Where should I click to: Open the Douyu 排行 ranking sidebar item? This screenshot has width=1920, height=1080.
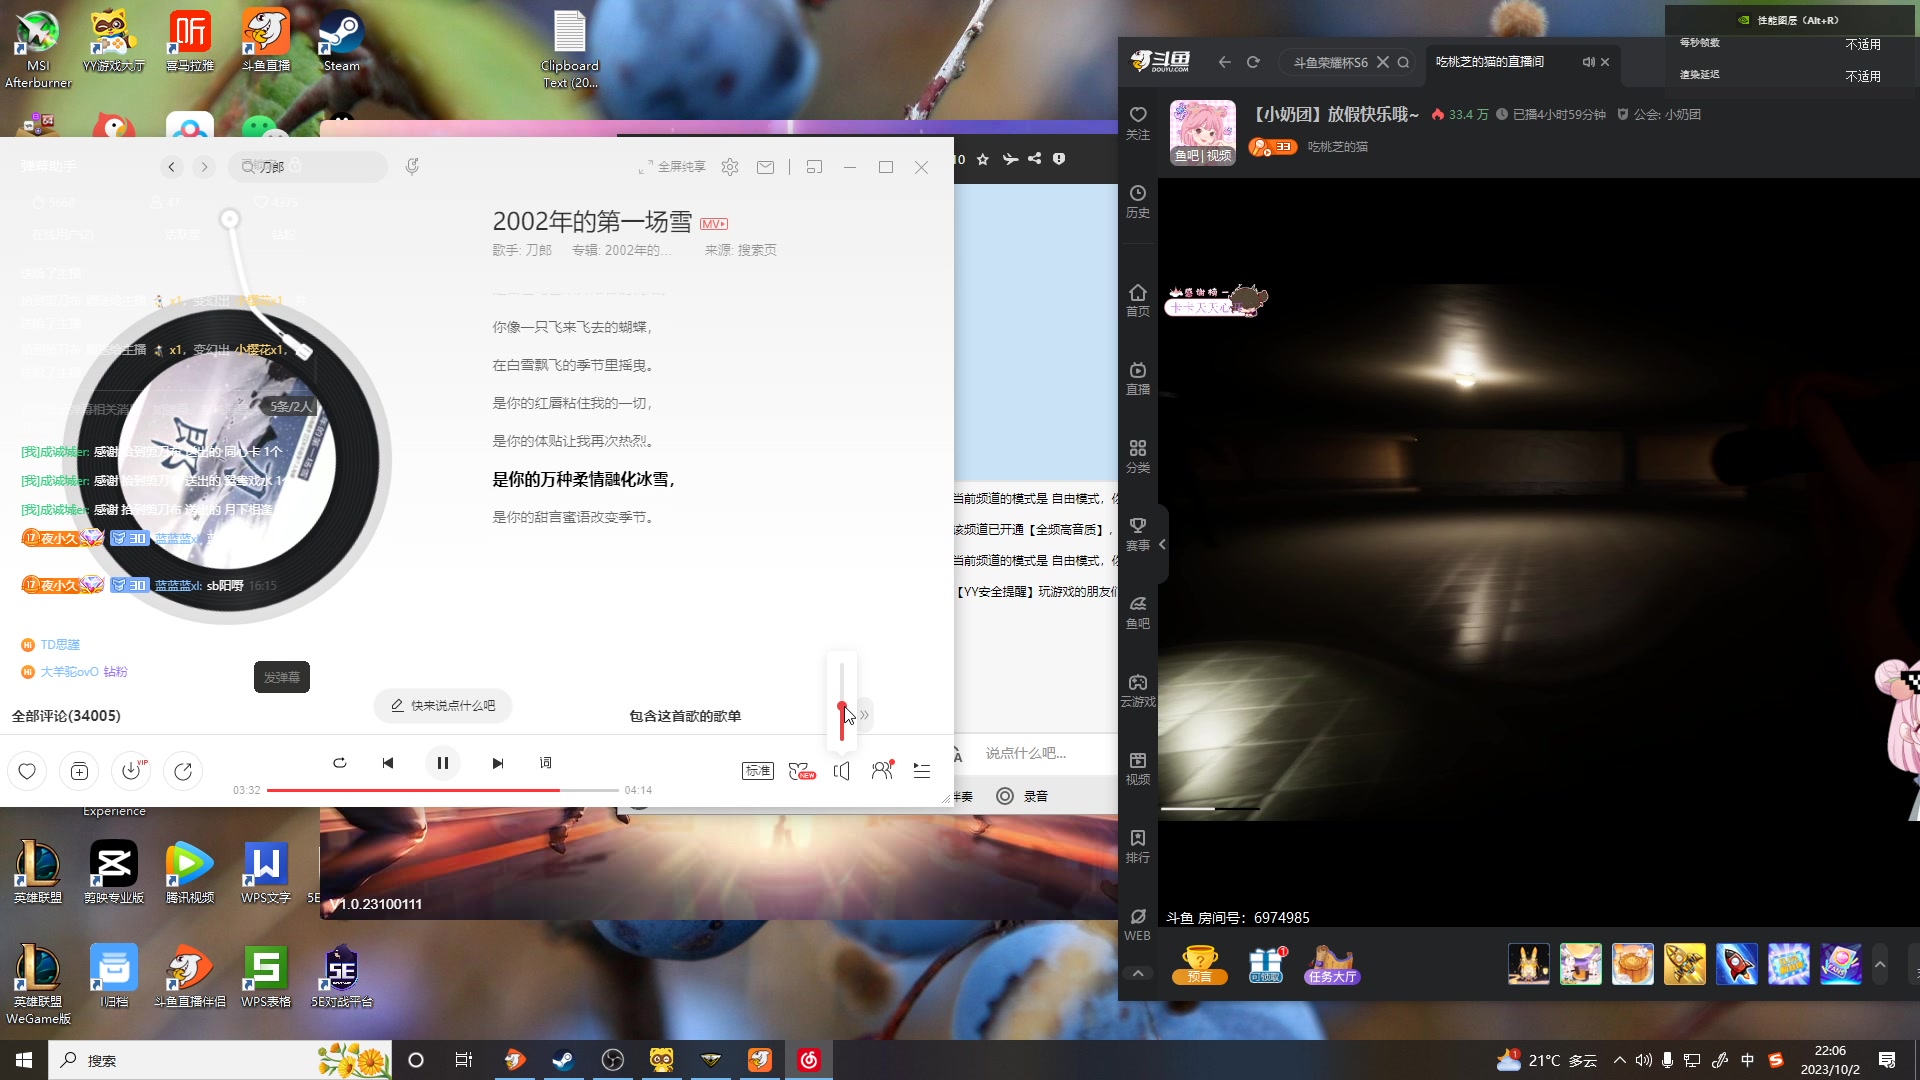tap(1138, 846)
